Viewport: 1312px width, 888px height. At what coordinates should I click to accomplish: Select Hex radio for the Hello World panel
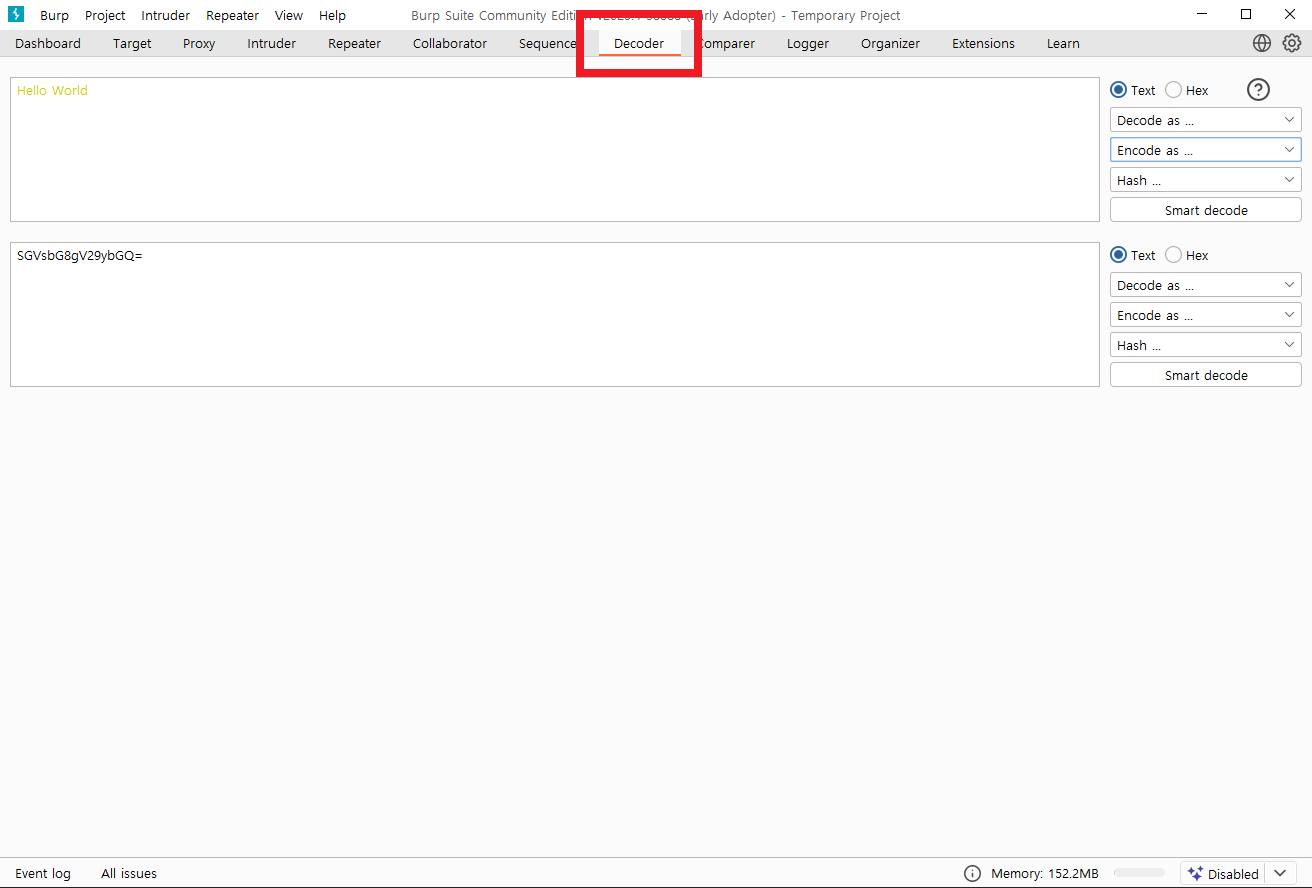[1187, 90]
